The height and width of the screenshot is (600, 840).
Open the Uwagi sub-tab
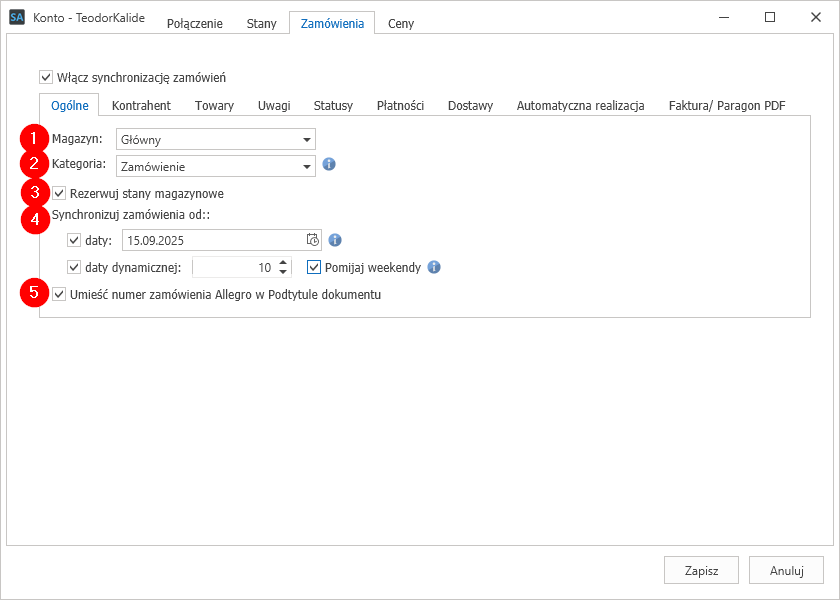pos(274,106)
